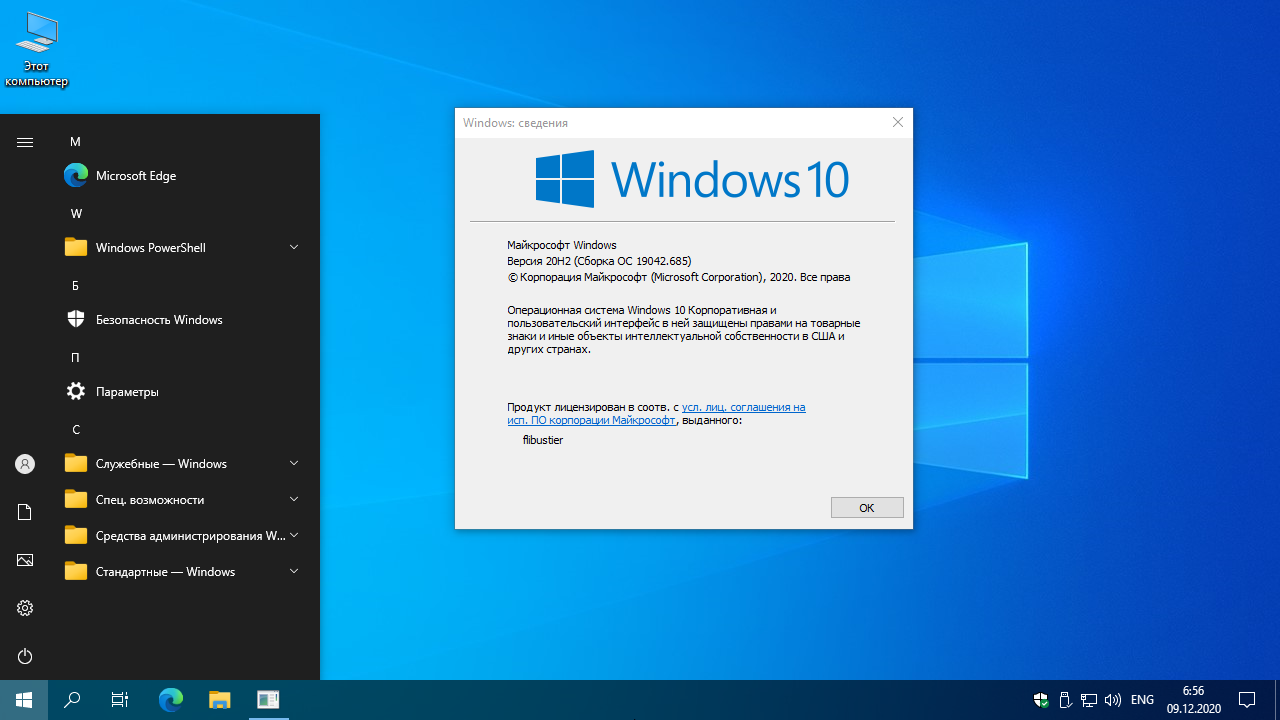The image size is (1280, 720).
Task: Switch ENG input language indicator
Action: point(1142,700)
